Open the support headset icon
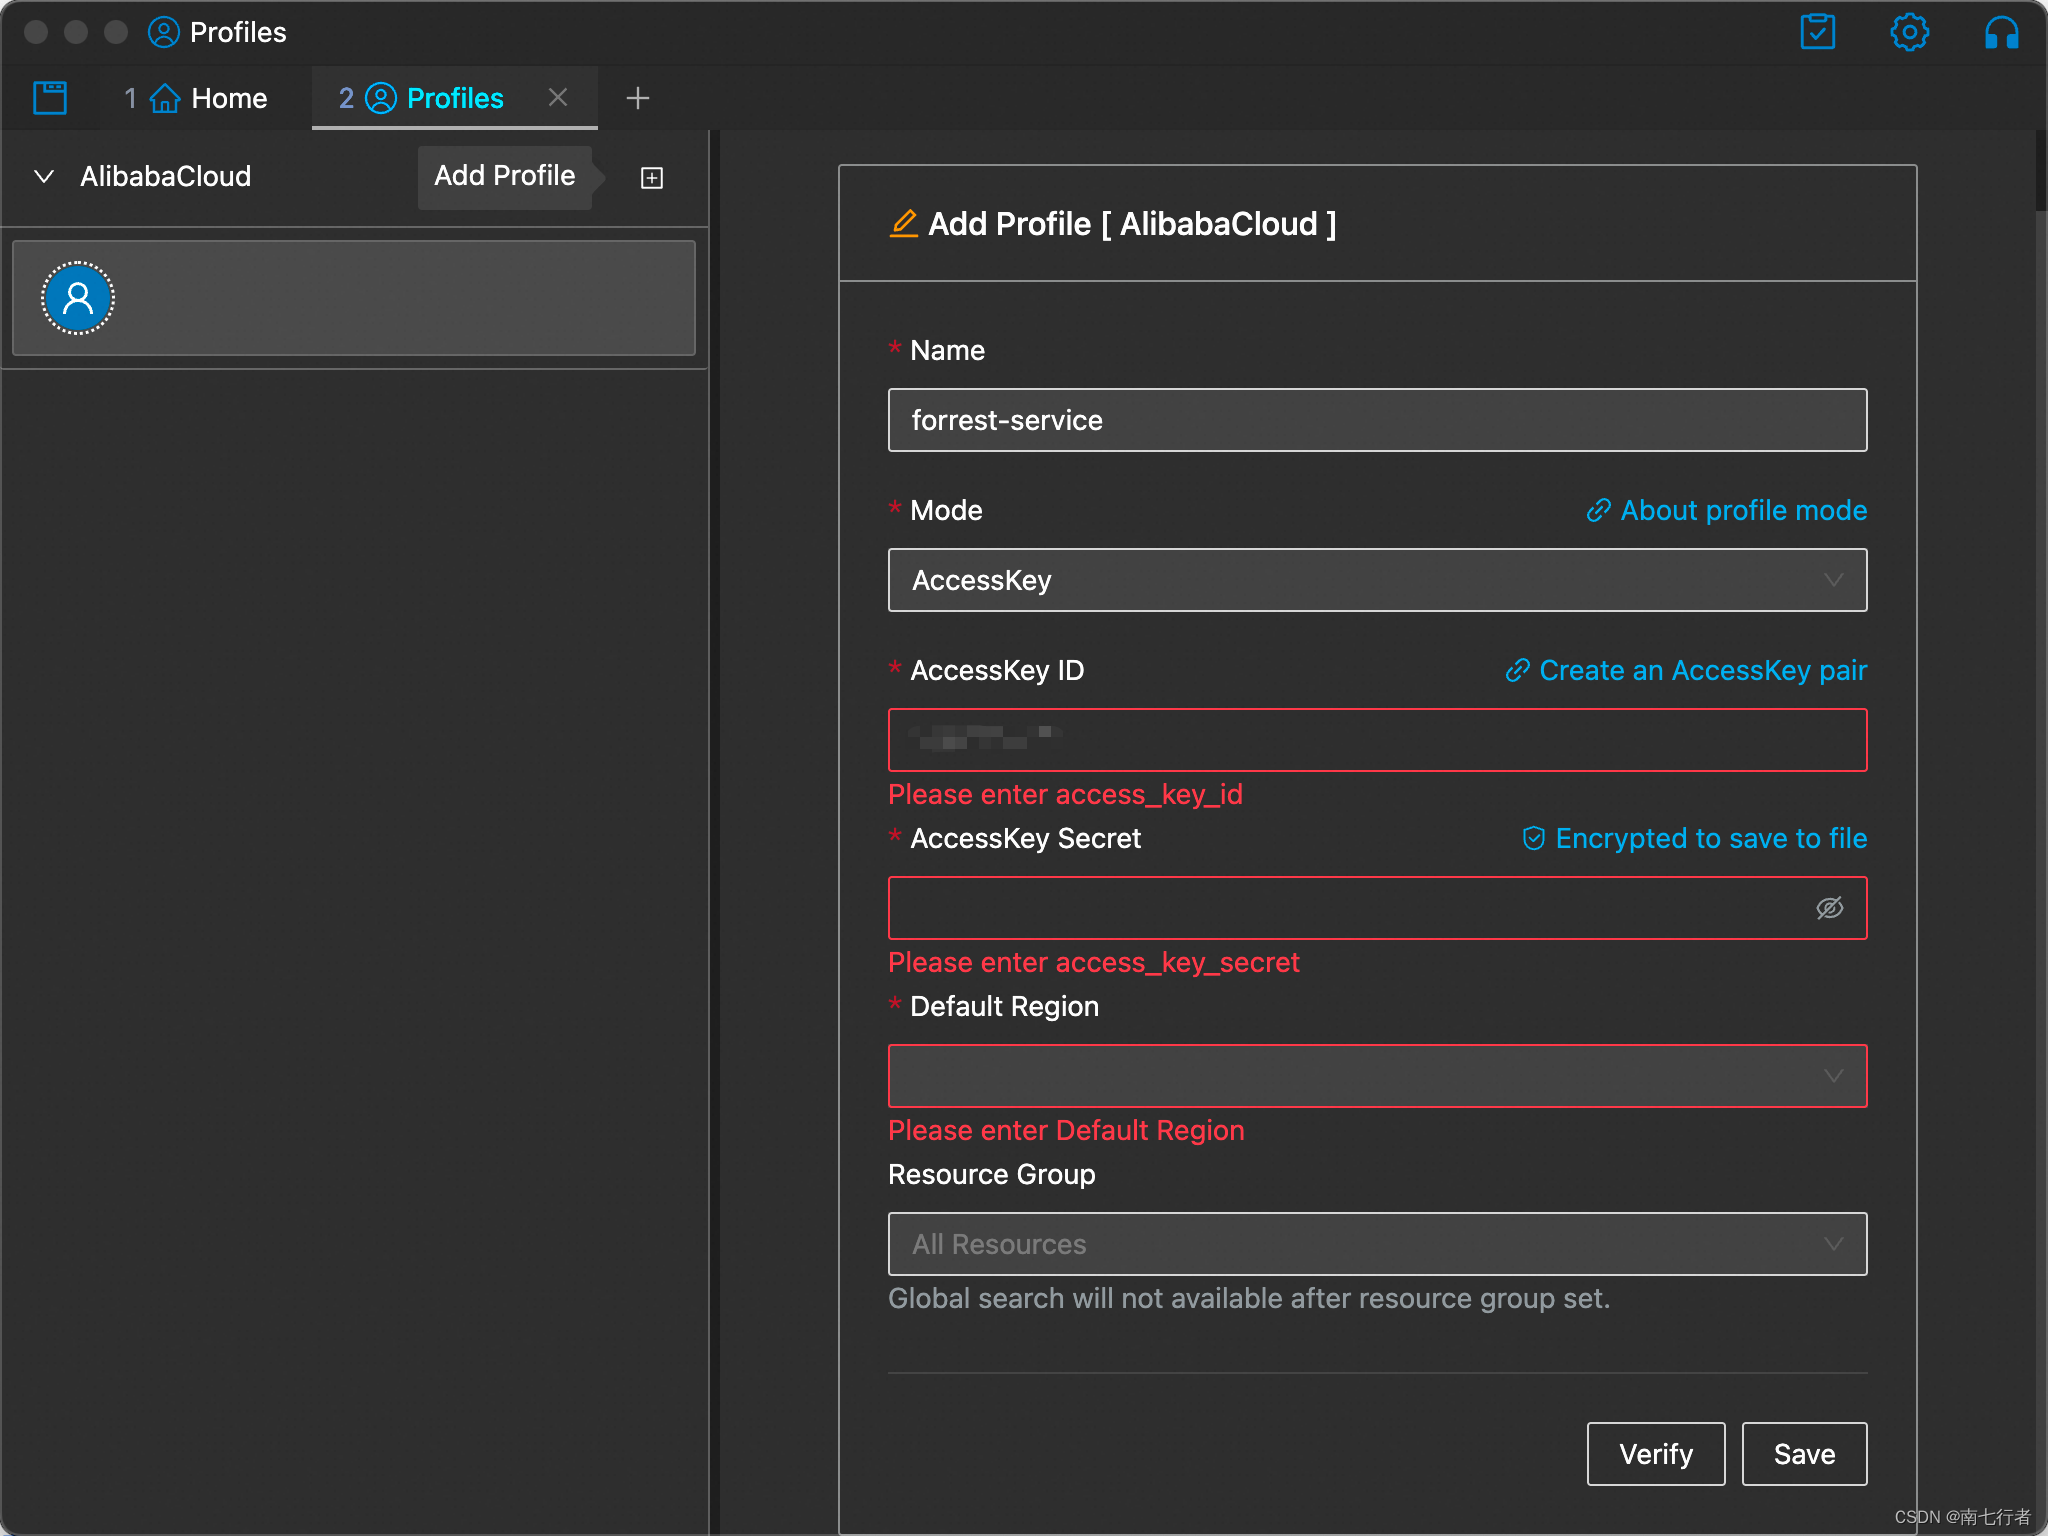Viewport: 2048px width, 1536px height. [x=2001, y=32]
